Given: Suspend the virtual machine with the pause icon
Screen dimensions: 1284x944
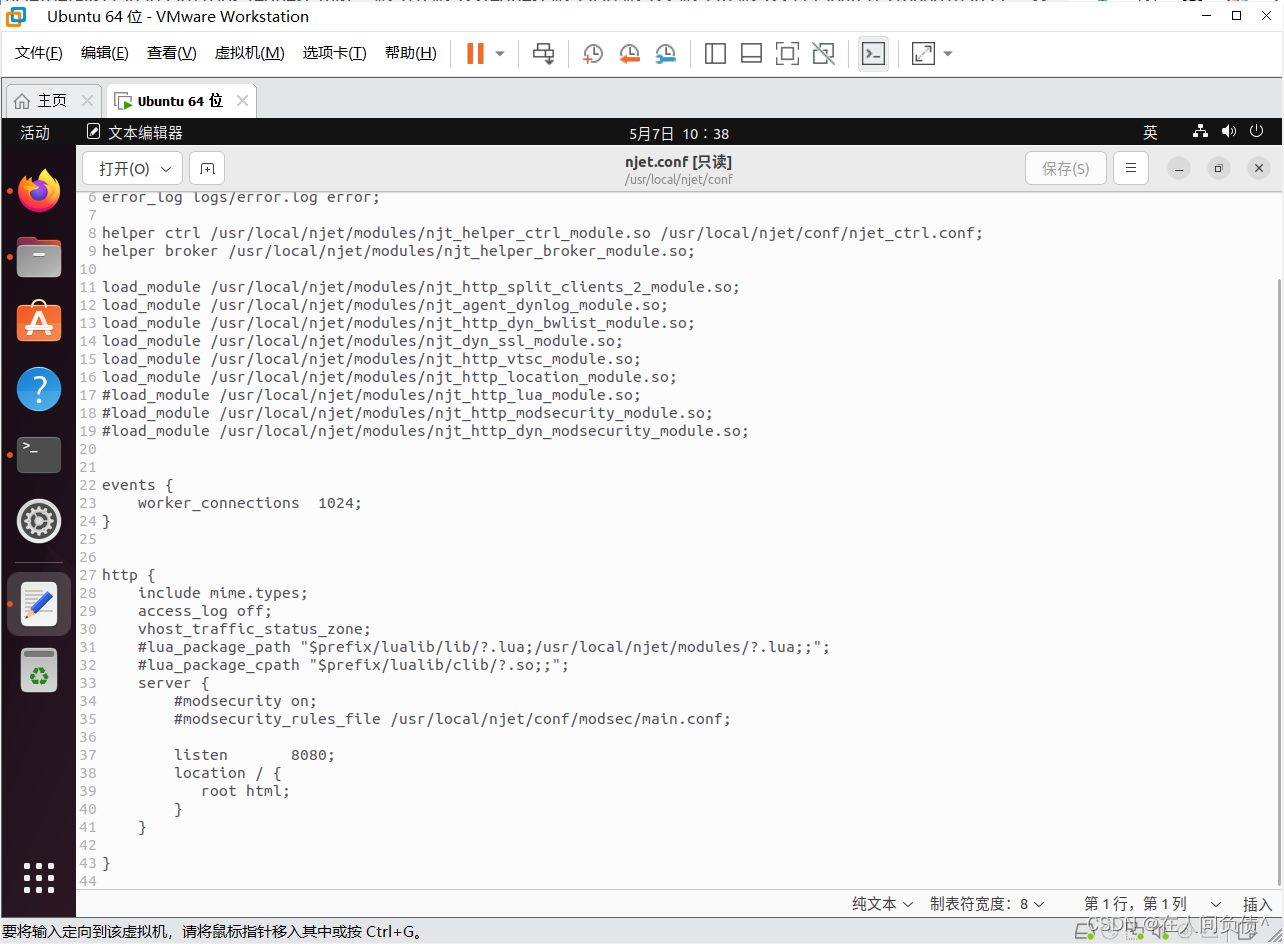Looking at the screenshot, I should tap(475, 54).
